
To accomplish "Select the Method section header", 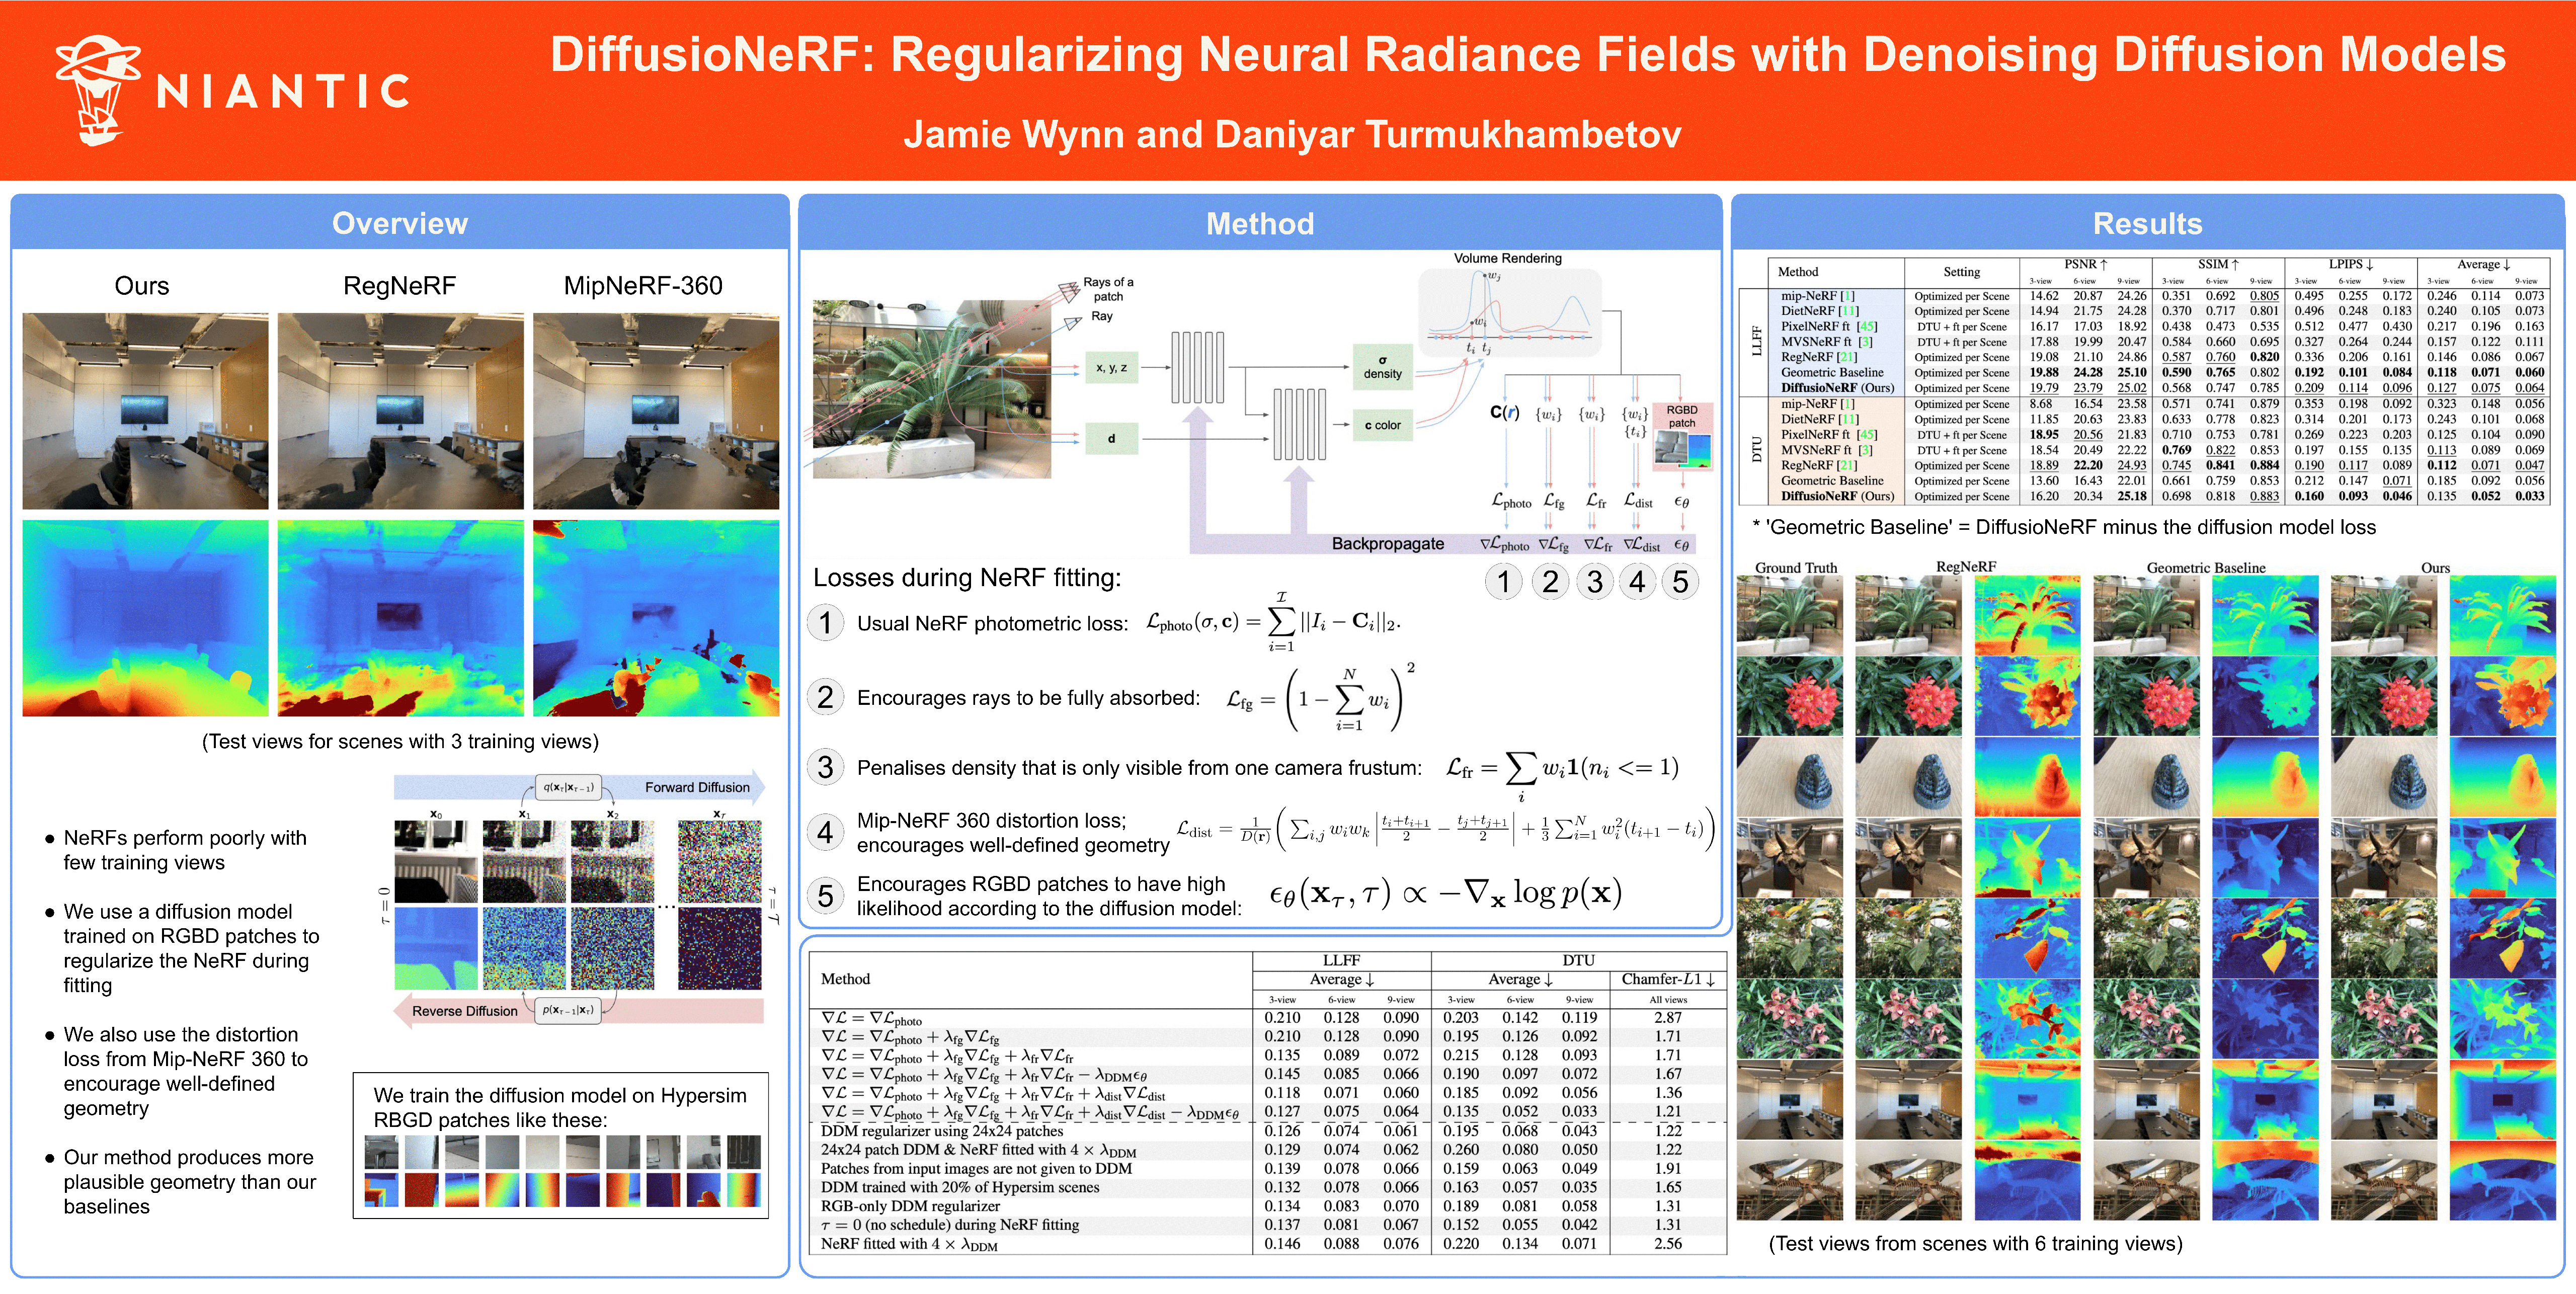I will click(1259, 223).
